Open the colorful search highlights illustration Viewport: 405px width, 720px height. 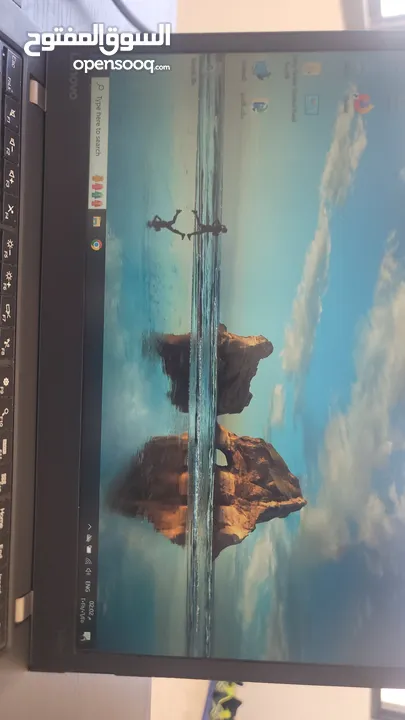pyautogui.click(x=96, y=191)
